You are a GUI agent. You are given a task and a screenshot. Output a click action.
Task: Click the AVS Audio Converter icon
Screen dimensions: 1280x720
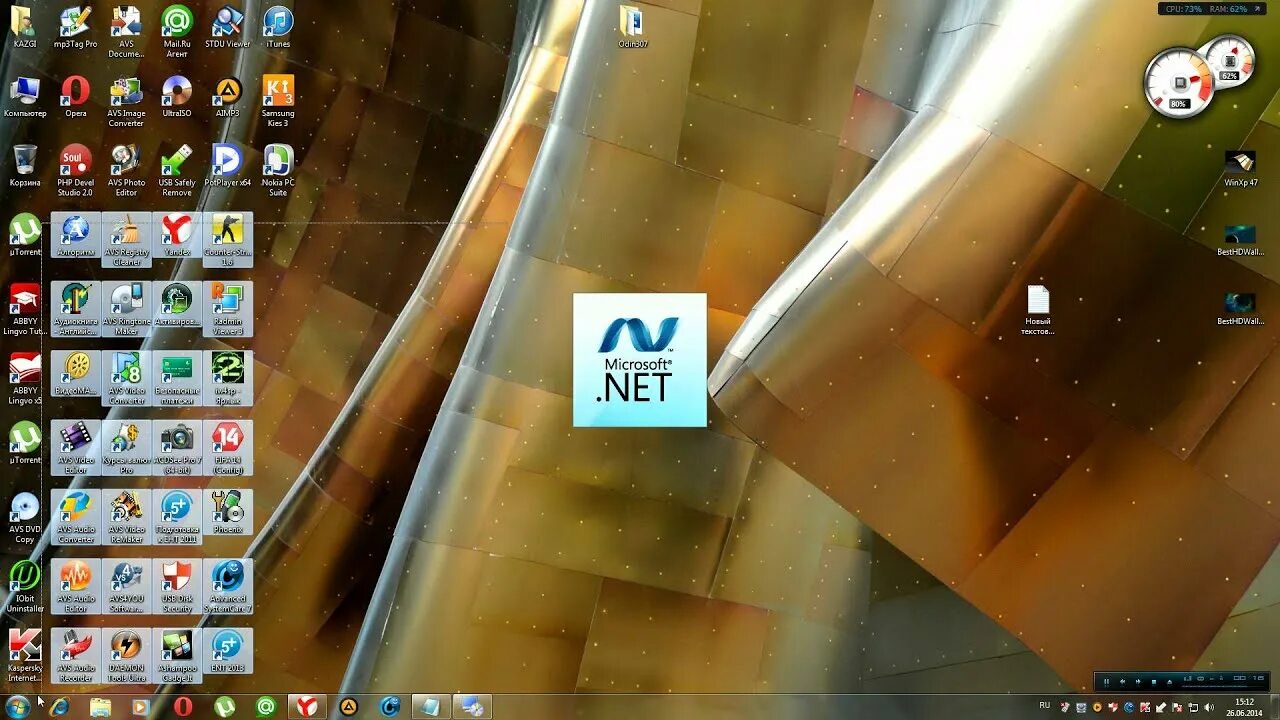[76, 518]
